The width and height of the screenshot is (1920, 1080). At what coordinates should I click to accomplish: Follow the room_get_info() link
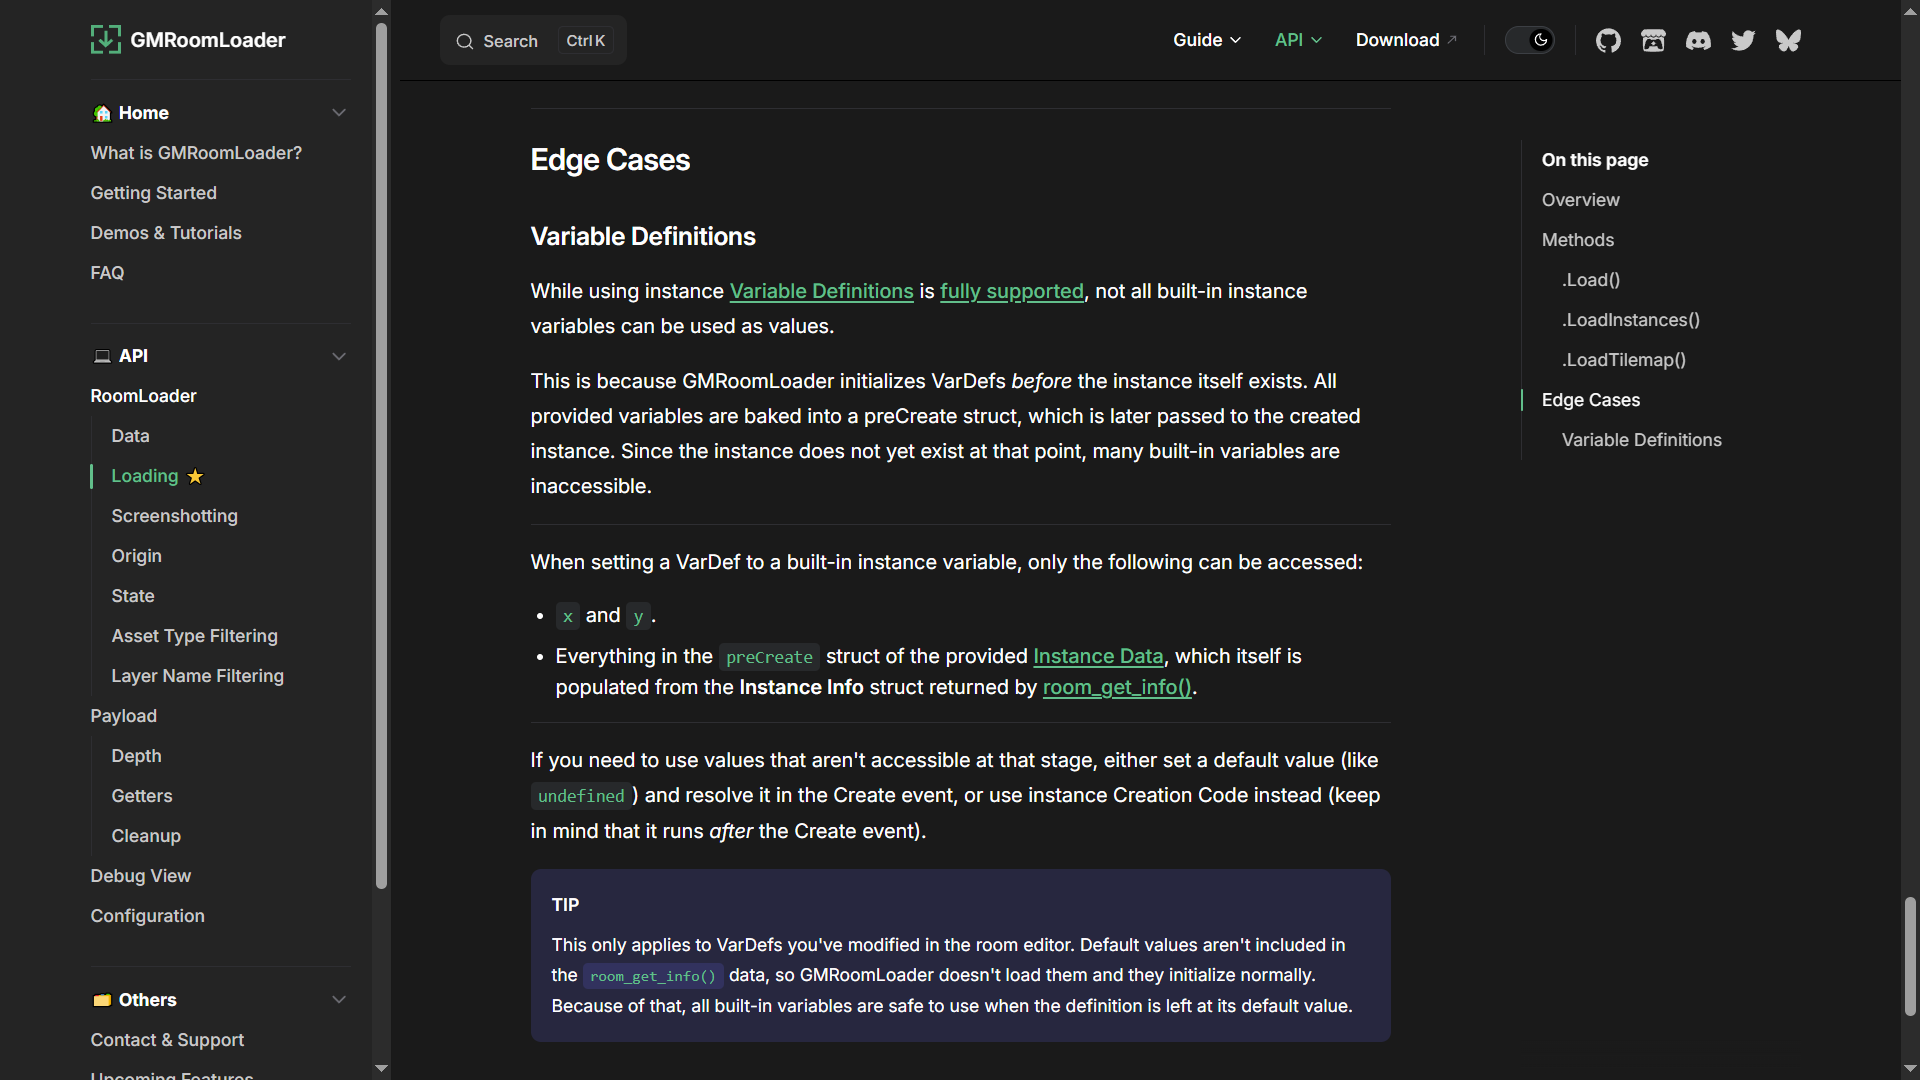[x=1117, y=688]
